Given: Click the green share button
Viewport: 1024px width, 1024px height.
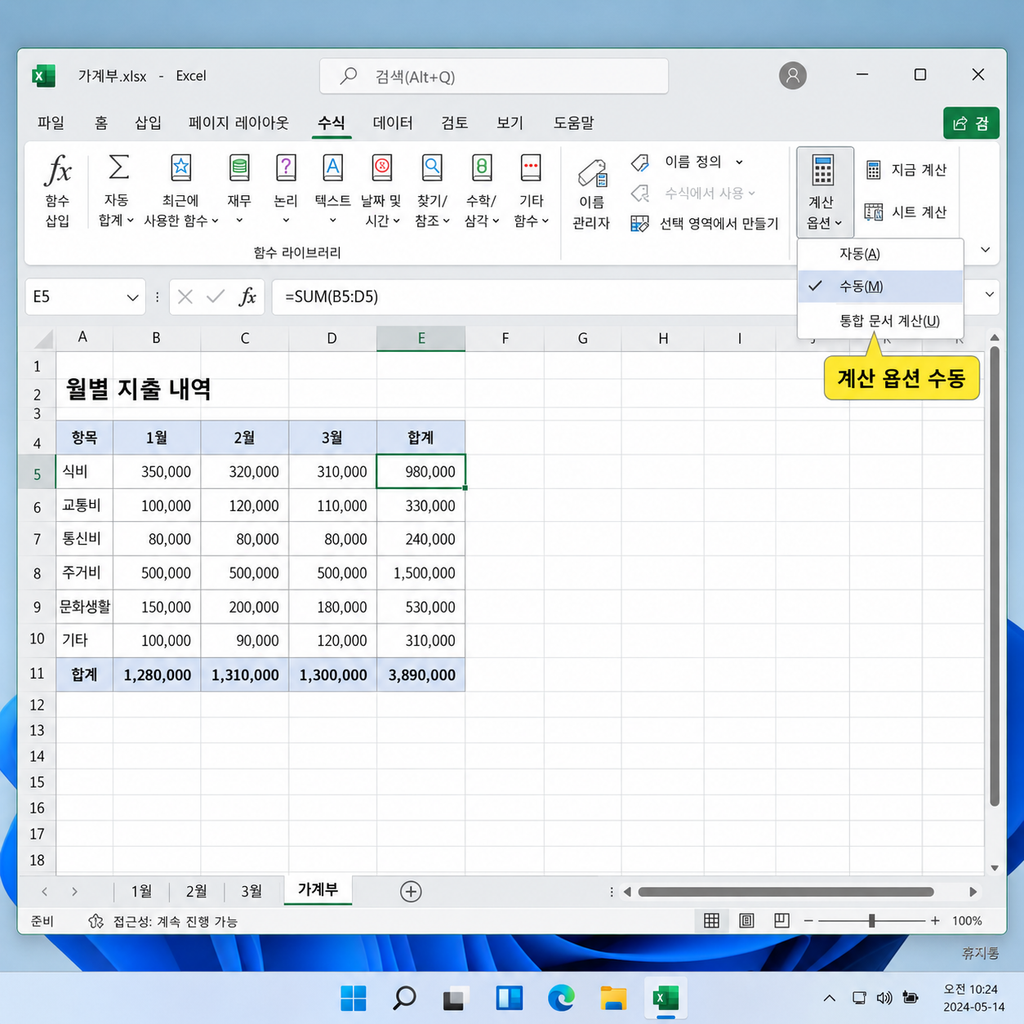Looking at the screenshot, I should pos(971,123).
